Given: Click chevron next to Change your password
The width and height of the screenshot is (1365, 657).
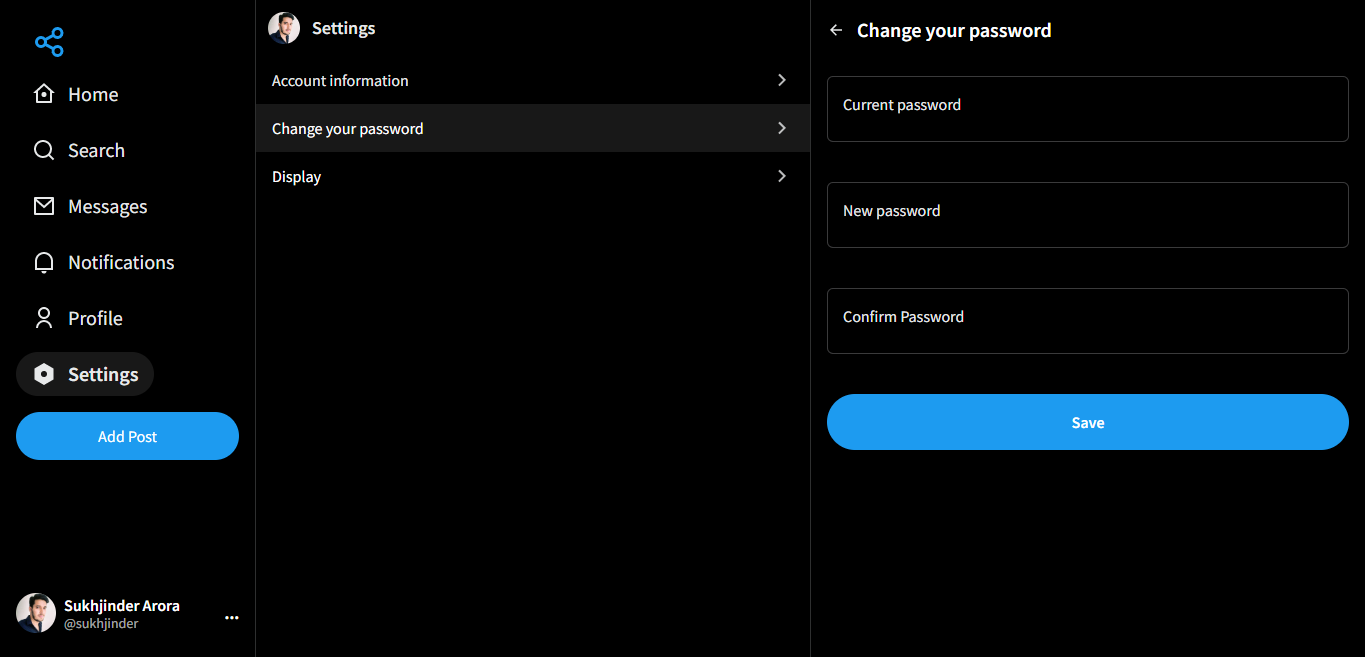Looking at the screenshot, I should (782, 128).
